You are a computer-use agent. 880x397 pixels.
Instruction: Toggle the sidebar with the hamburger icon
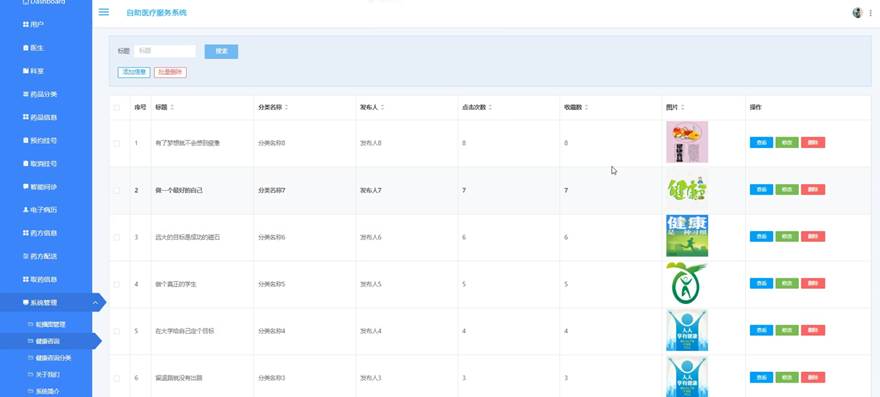(104, 12)
